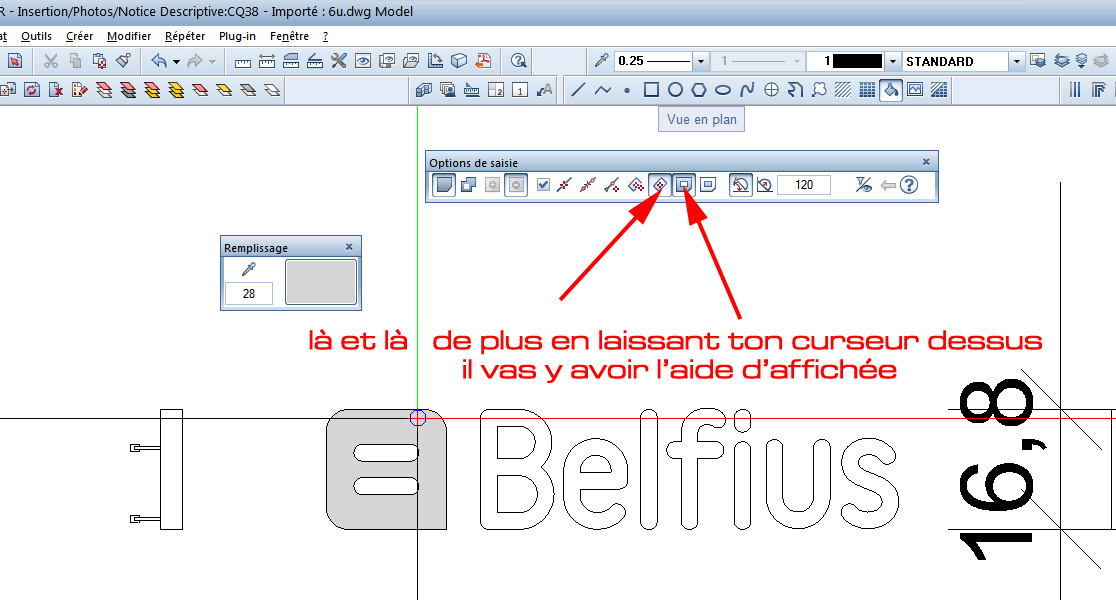Open the Fenêtre menu

289,36
